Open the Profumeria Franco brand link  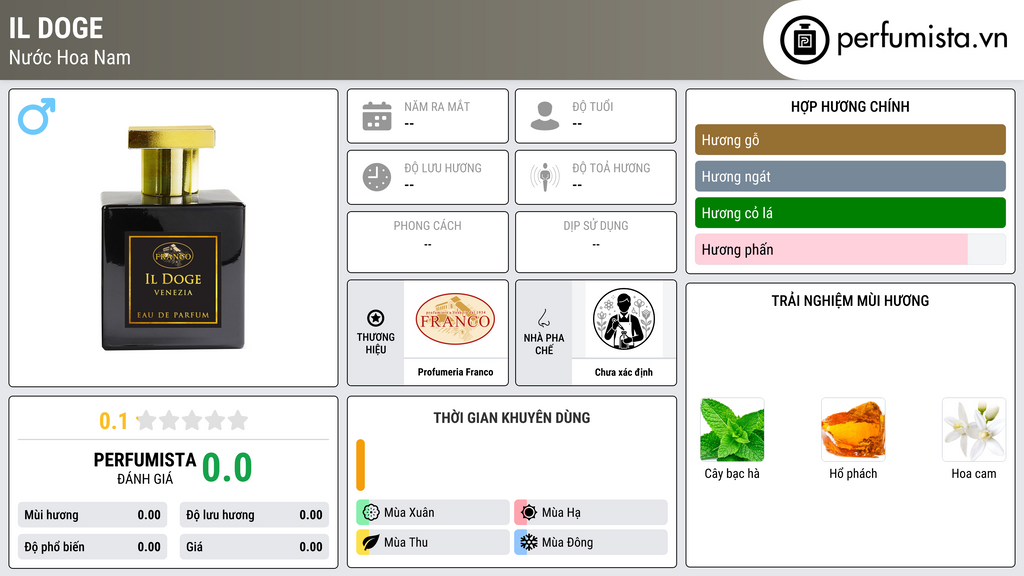pyautogui.click(x=455, y=372)
